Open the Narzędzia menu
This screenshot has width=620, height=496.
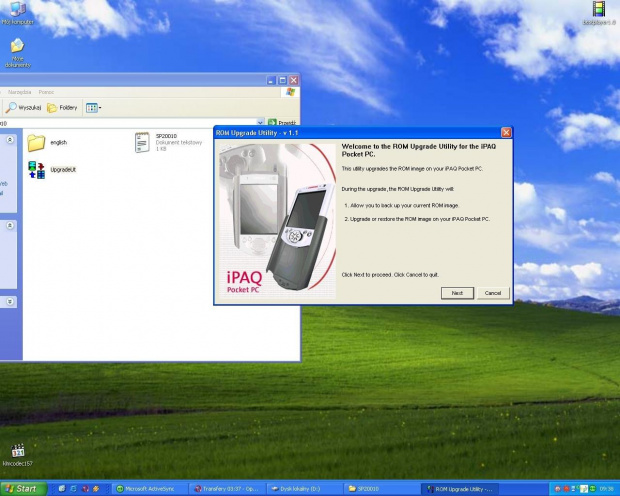18,92
